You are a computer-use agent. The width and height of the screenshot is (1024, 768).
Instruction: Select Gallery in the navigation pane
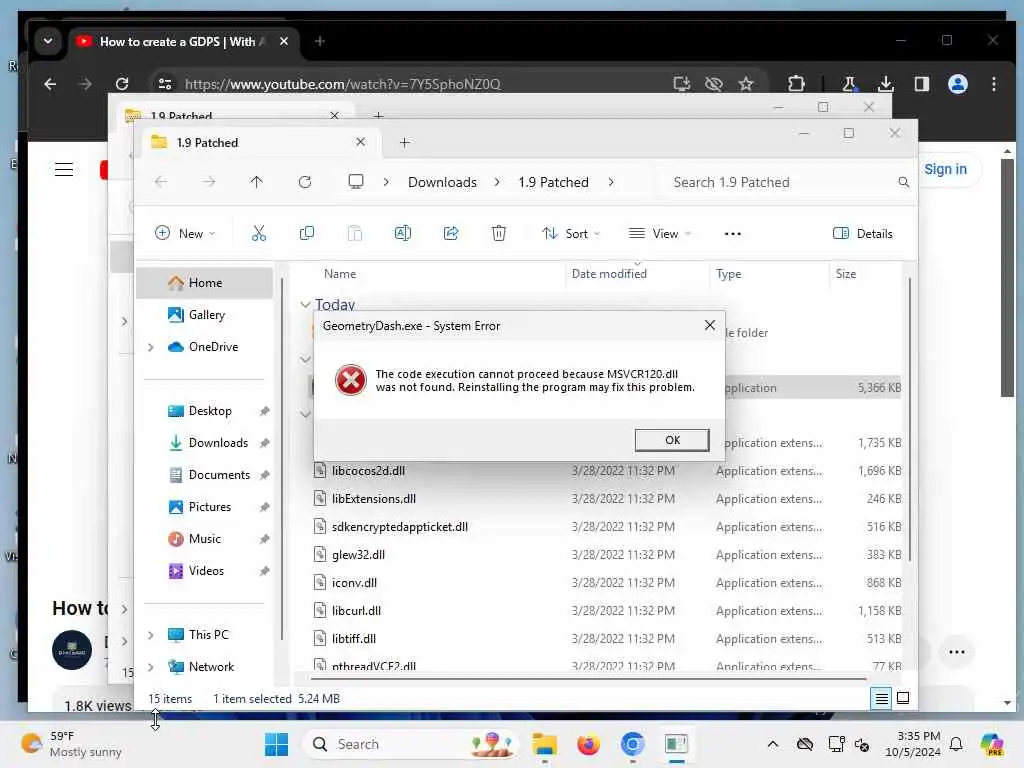pyautogui.click(x=204, y=315)
